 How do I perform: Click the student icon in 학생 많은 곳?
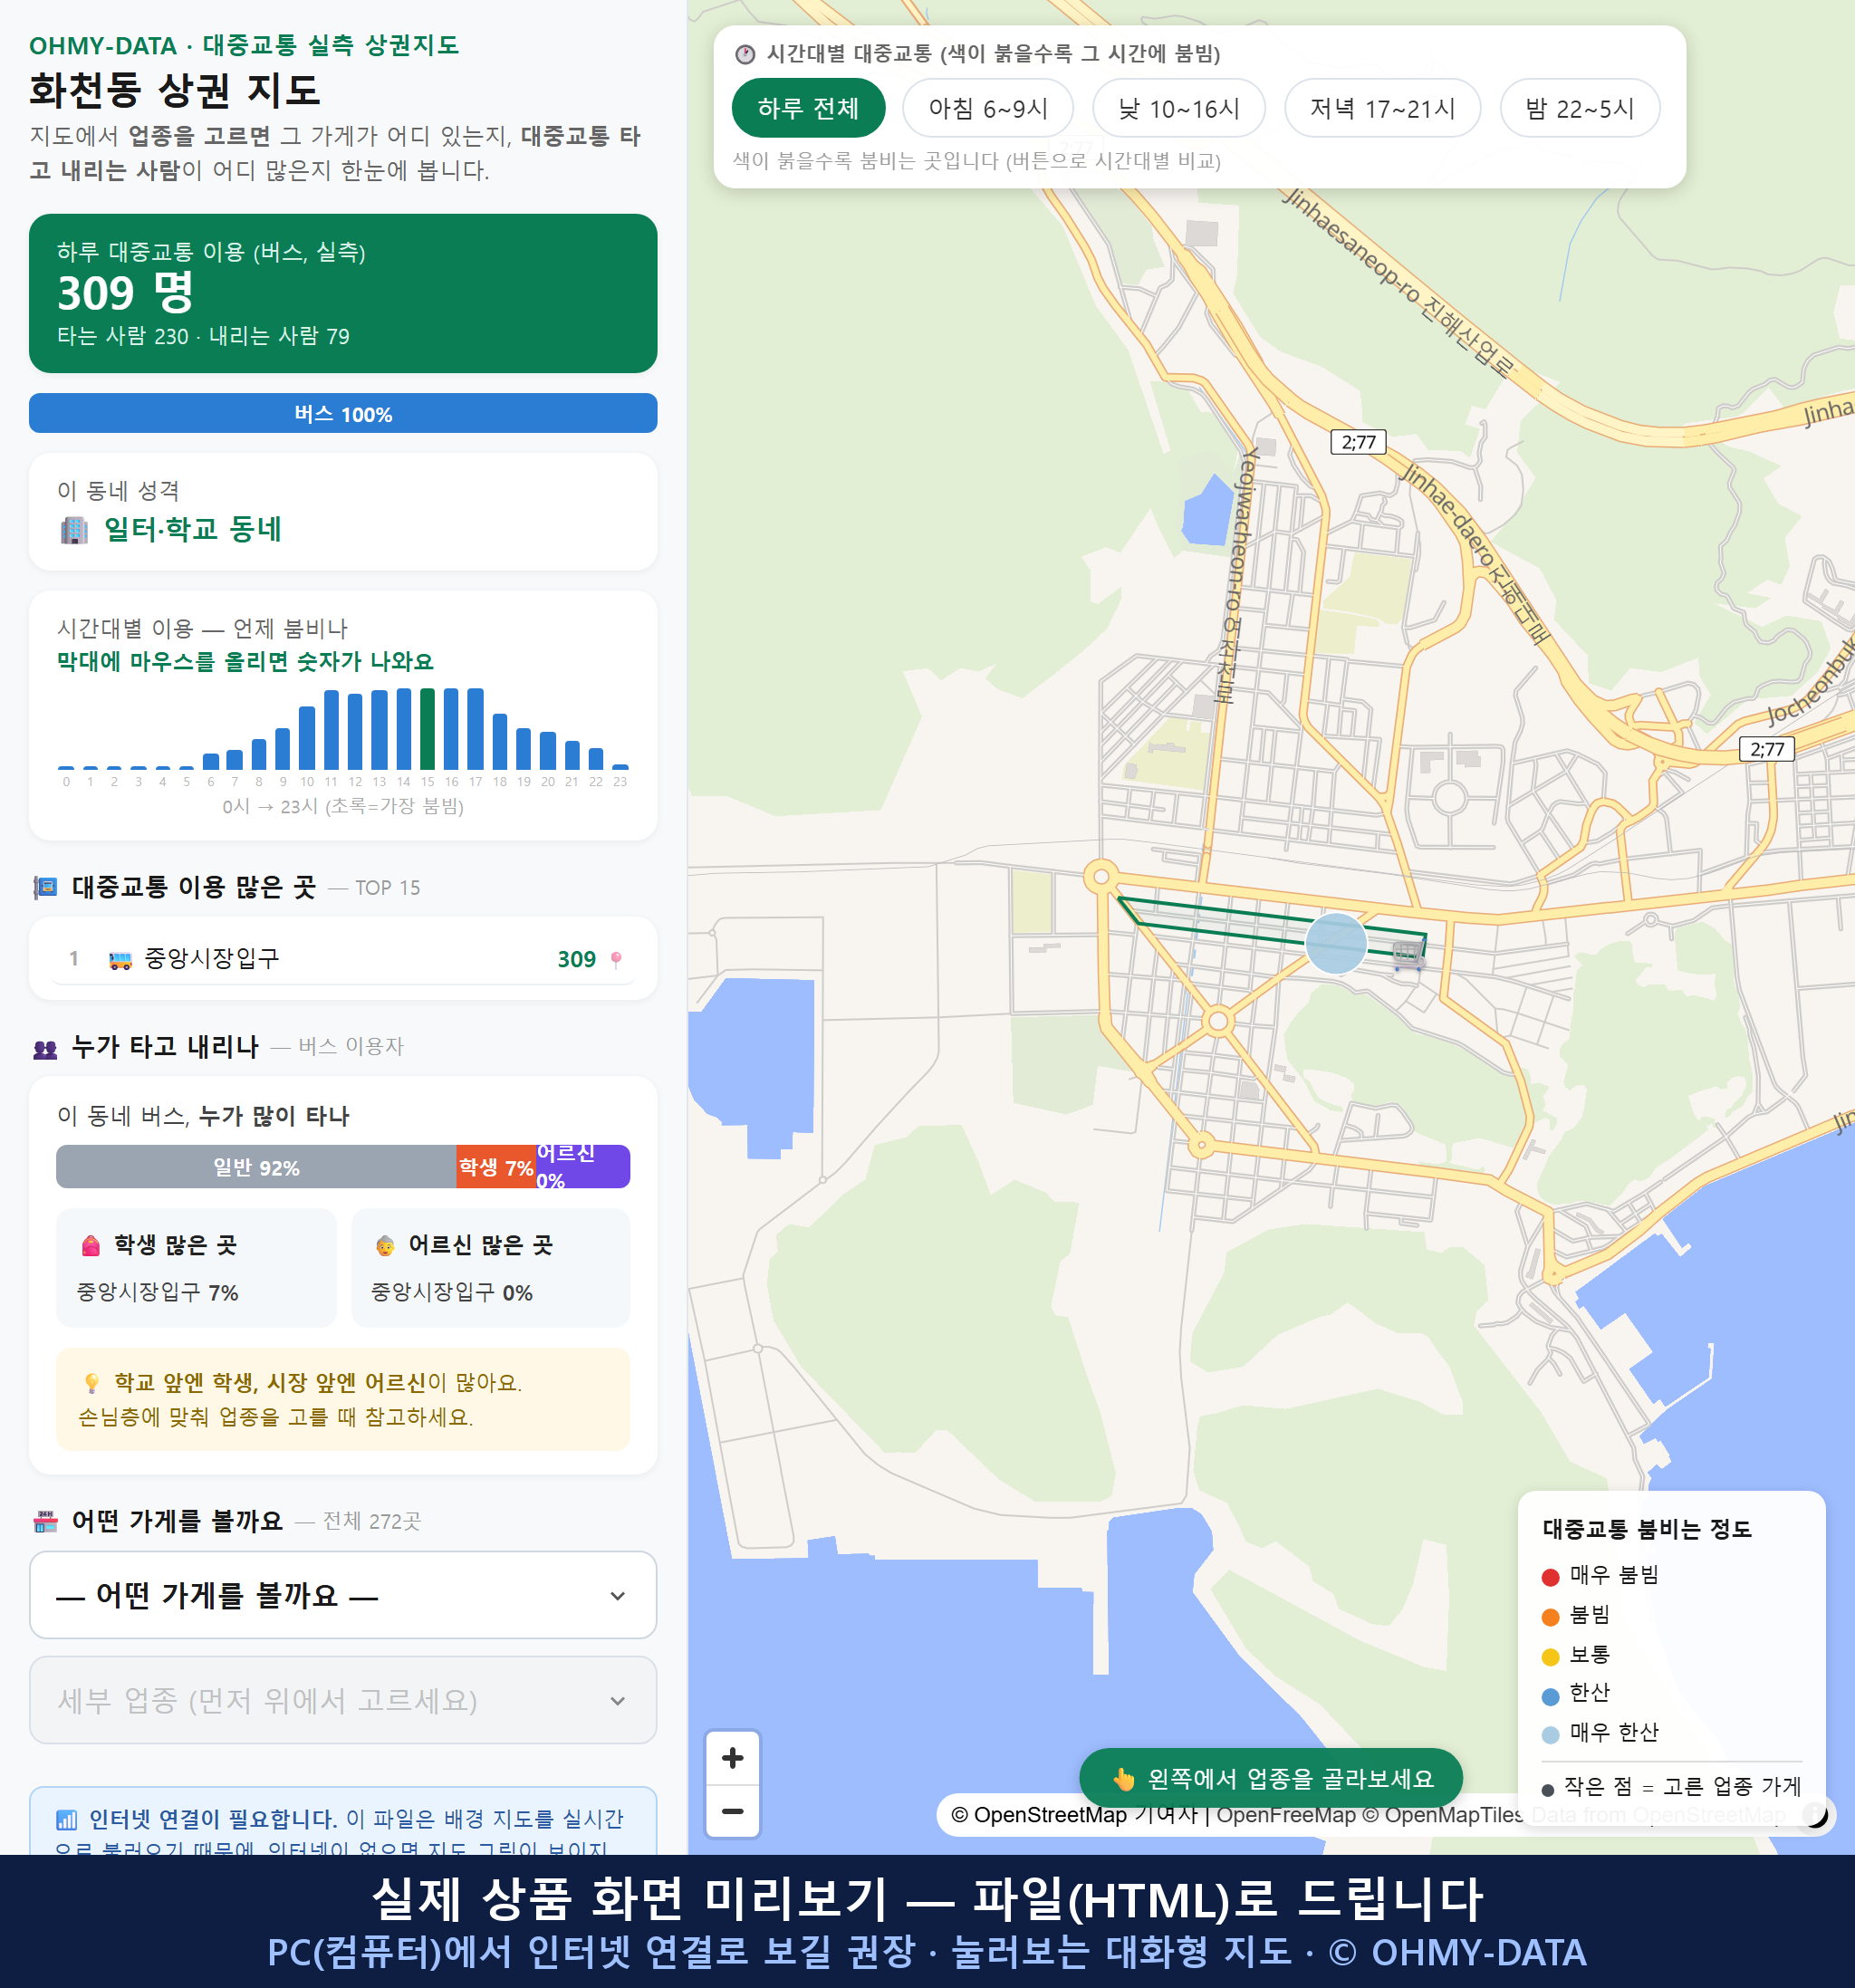coord(91,1245)
